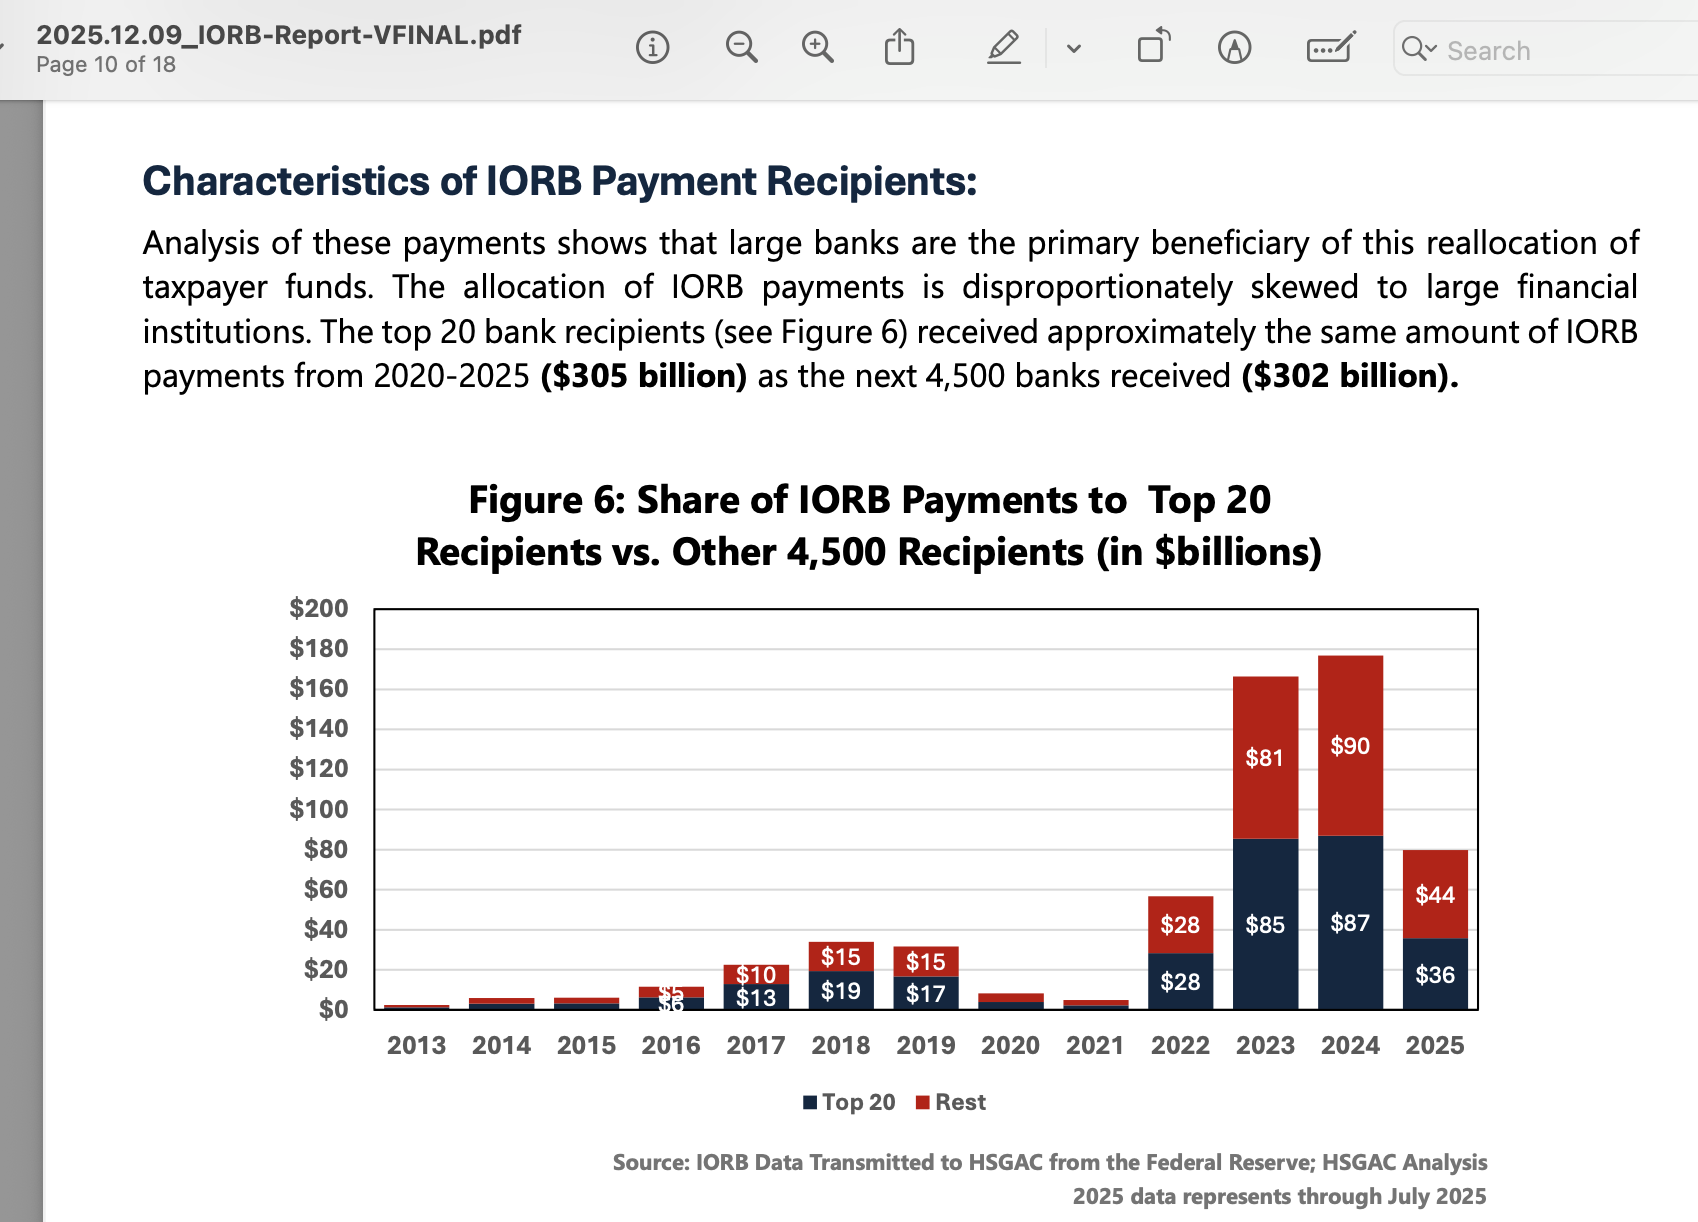
Task: Click the '$85' label in the 2023 bar
Action: [1265, 925]
